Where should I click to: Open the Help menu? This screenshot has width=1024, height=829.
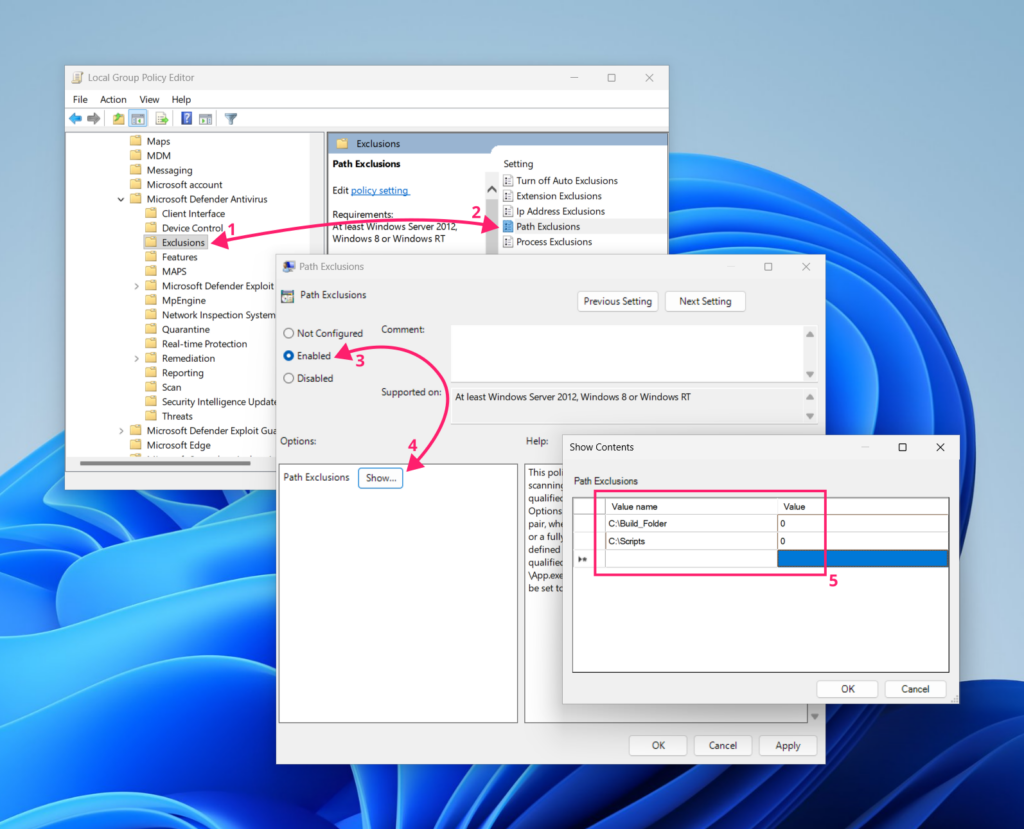pos(181,99)
